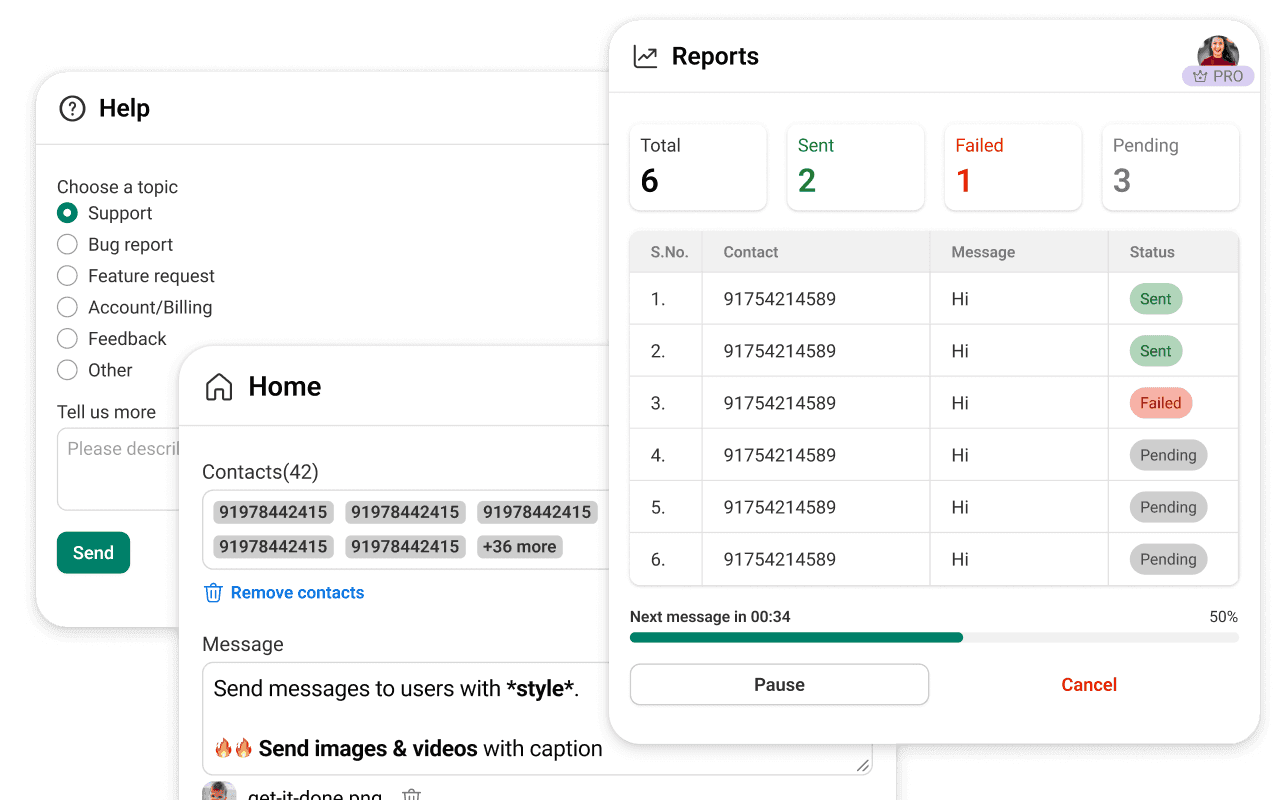
Task: Click the Home house icon
Action: 218,387
